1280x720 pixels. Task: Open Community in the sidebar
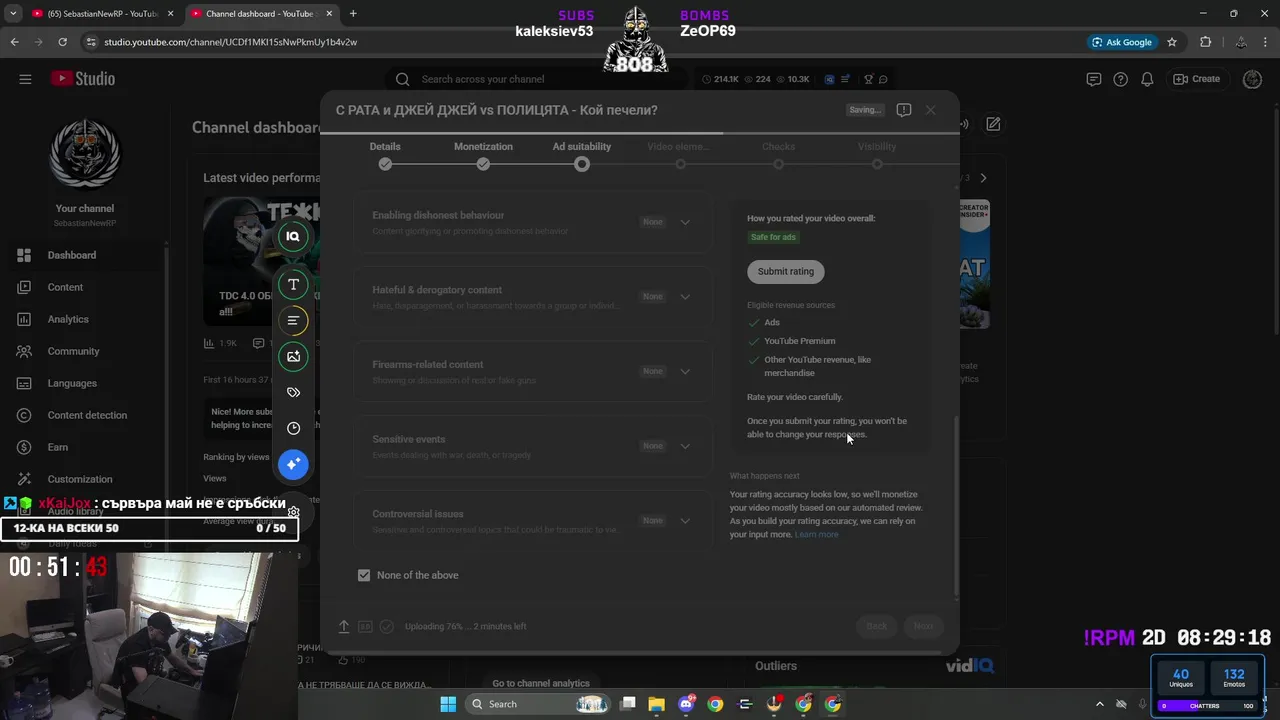point(84,351)
